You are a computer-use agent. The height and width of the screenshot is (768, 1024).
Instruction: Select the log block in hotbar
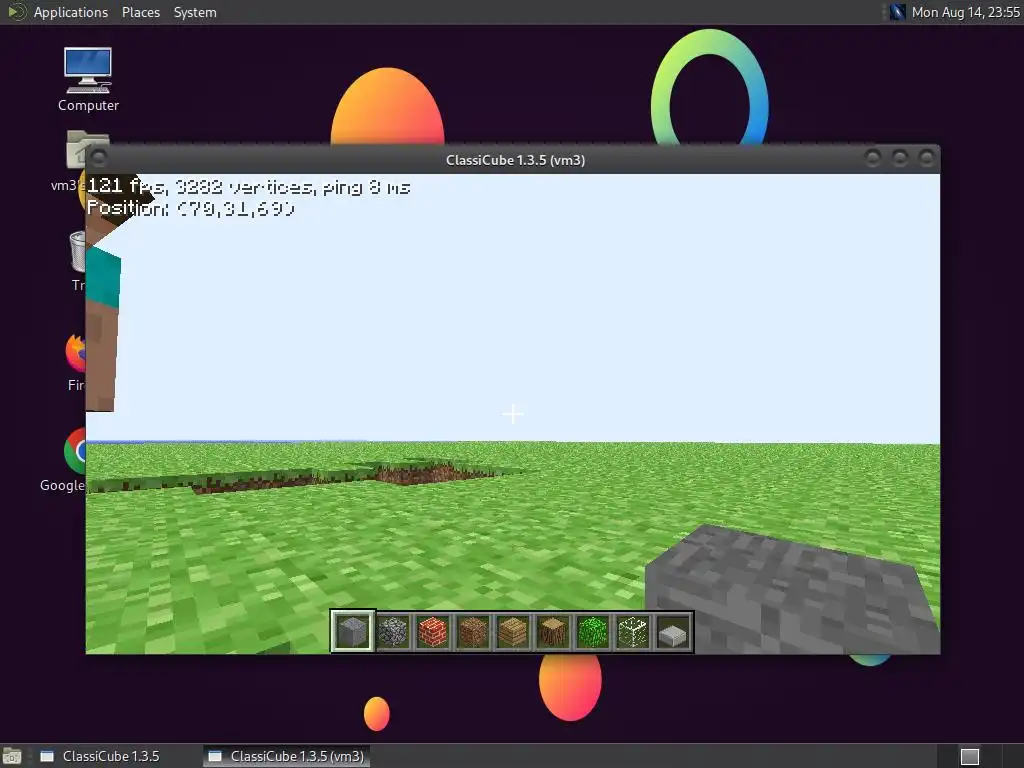click(x=553, y=632)
